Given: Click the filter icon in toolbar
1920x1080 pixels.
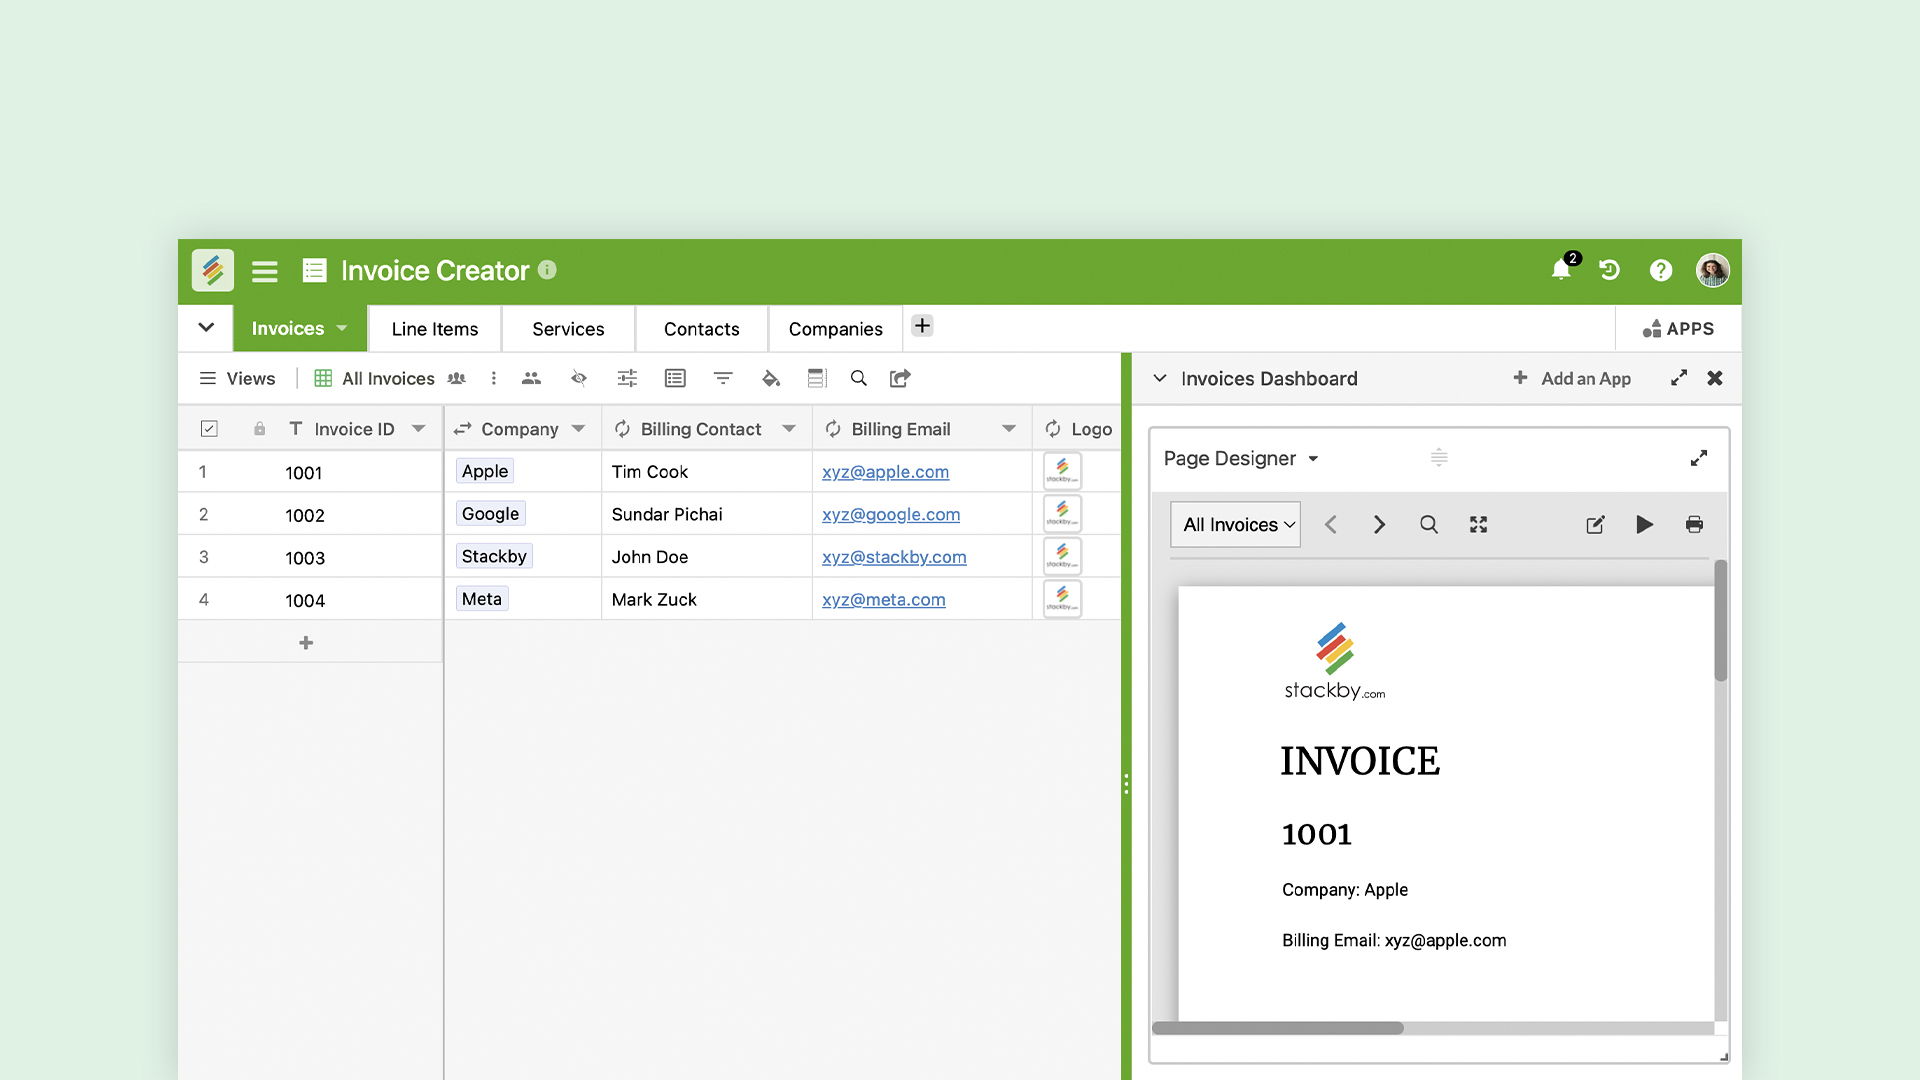Looking at the screenshot, I should (722, 378).
